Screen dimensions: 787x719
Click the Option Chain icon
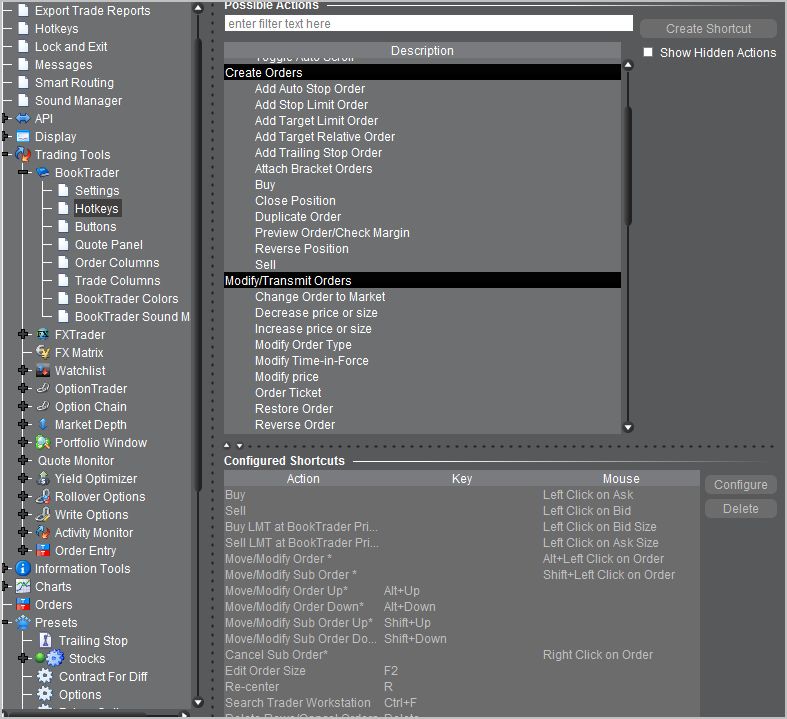[x=43, y=406]
